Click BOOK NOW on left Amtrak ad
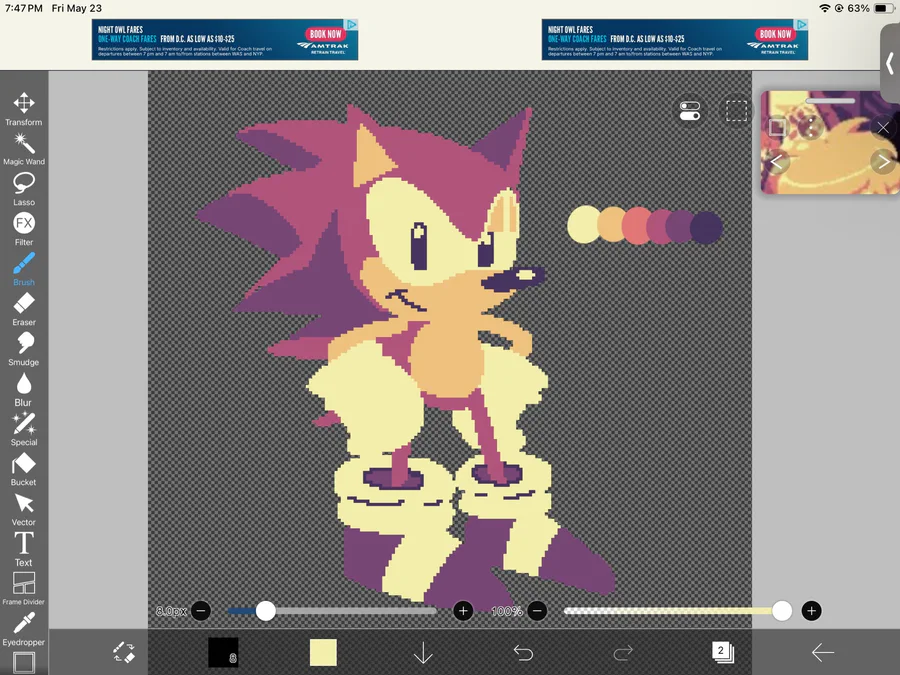Viewport: 900px width, 675px height. (325, 34)
